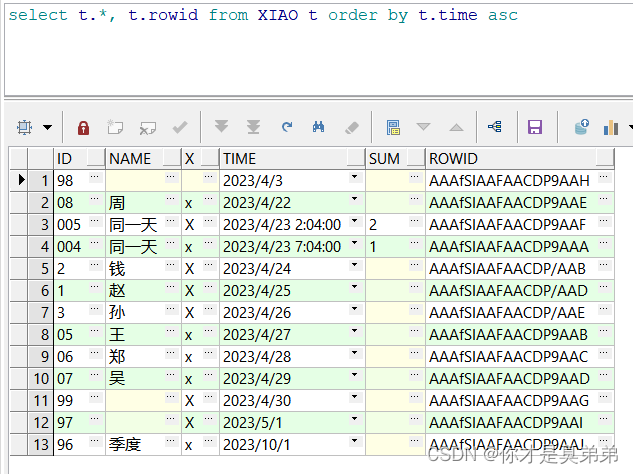Click ellipsis button next to name 周
This screenshot has width=633, height=474.
[170, 199]
